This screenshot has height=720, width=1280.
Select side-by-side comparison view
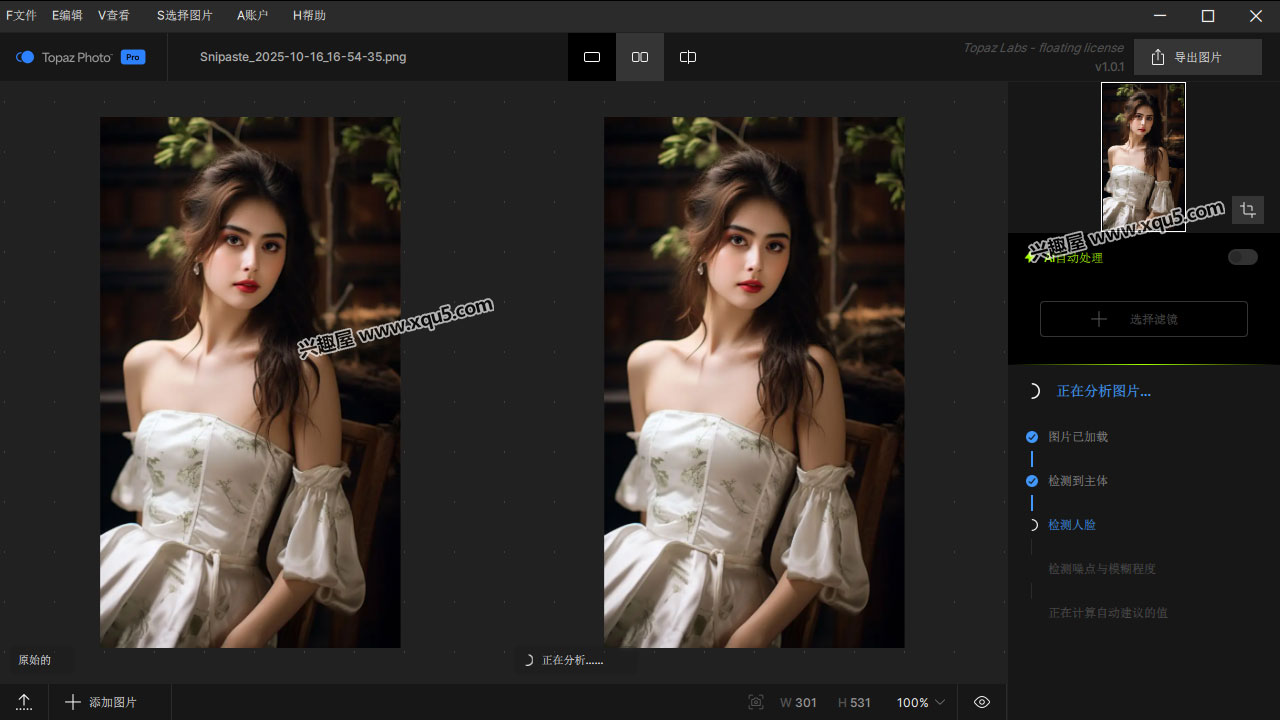tap(640, 57)
